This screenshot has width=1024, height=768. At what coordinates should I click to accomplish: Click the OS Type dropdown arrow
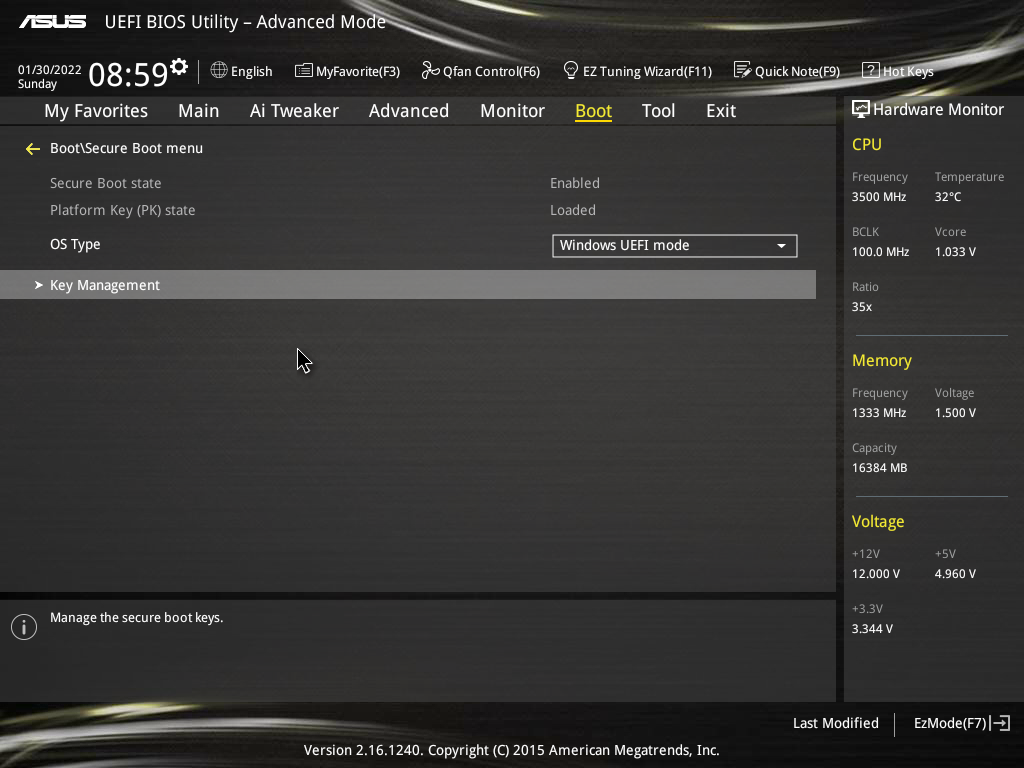pos(781,246)
